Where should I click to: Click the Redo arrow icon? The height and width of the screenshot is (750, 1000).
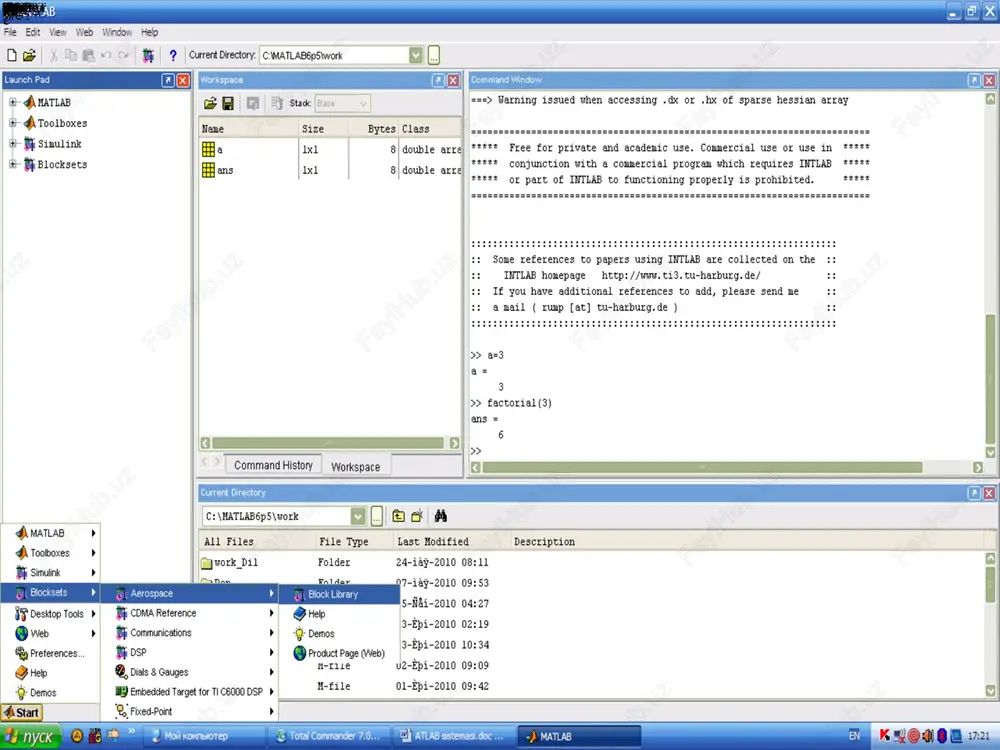123,55
